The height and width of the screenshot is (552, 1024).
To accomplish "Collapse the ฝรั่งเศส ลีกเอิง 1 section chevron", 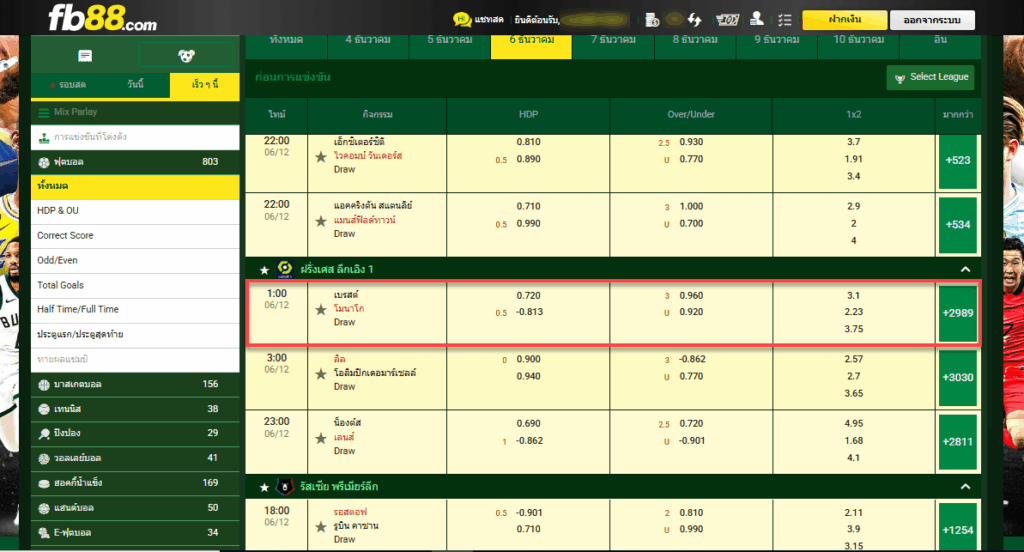I will pos(965,269).
